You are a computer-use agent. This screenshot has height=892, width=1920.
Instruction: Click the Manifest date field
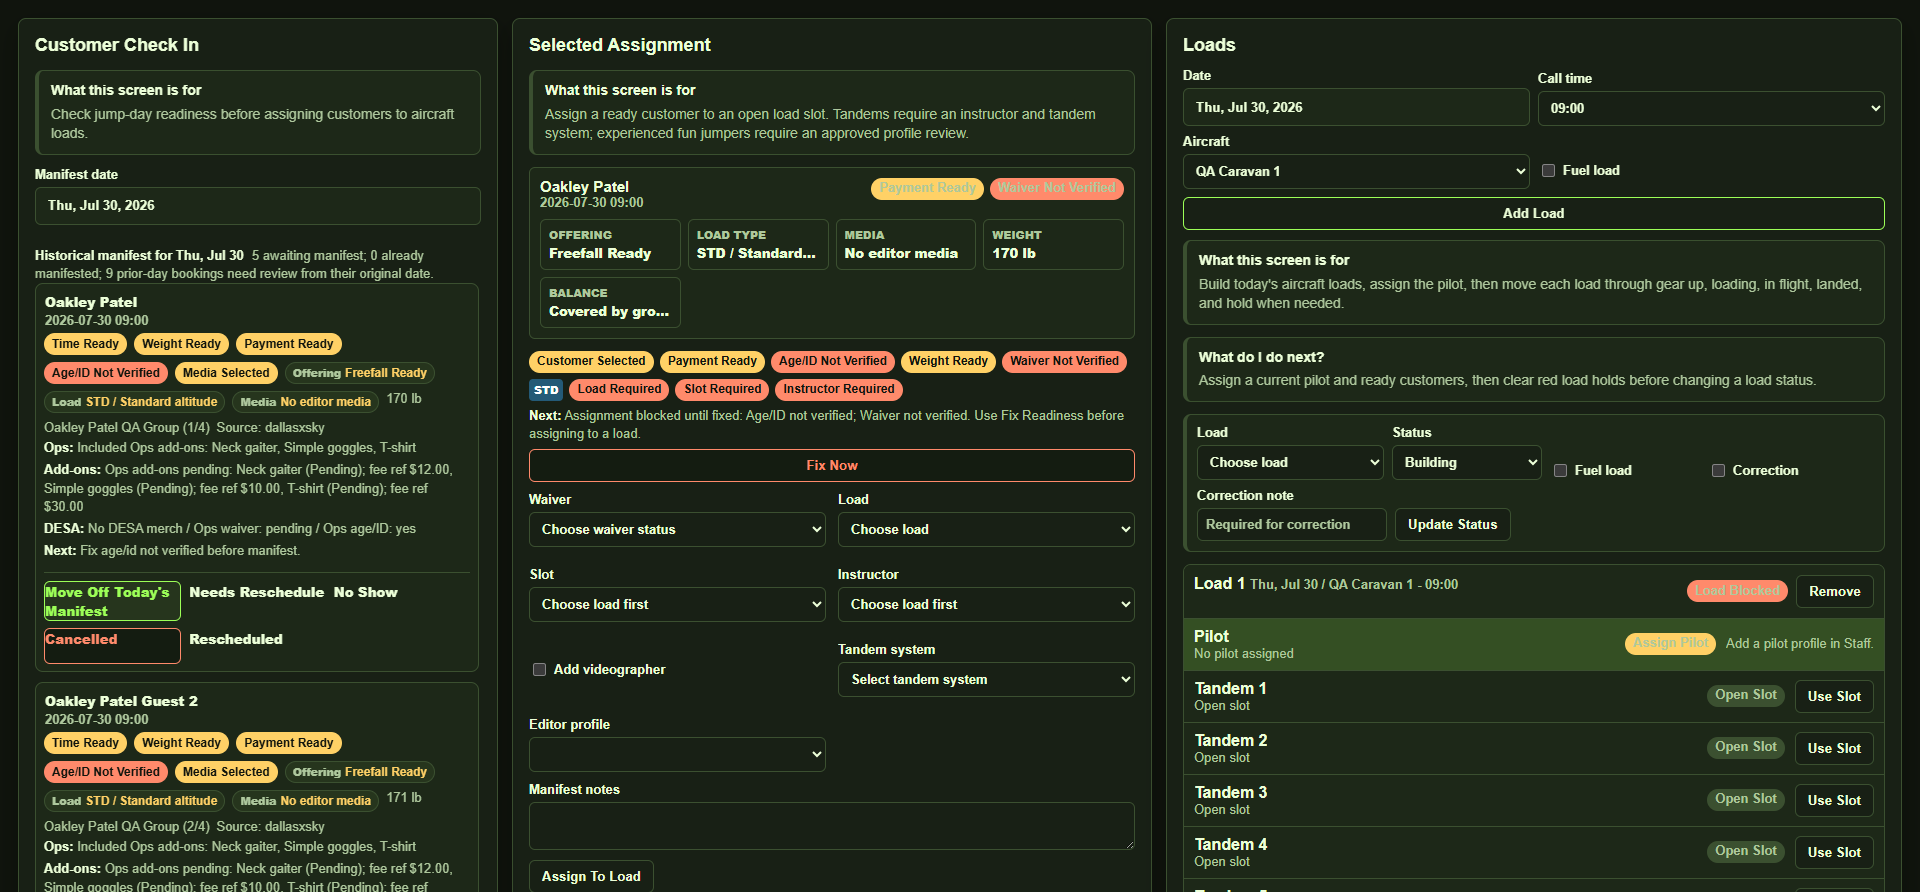pos(258,206)
